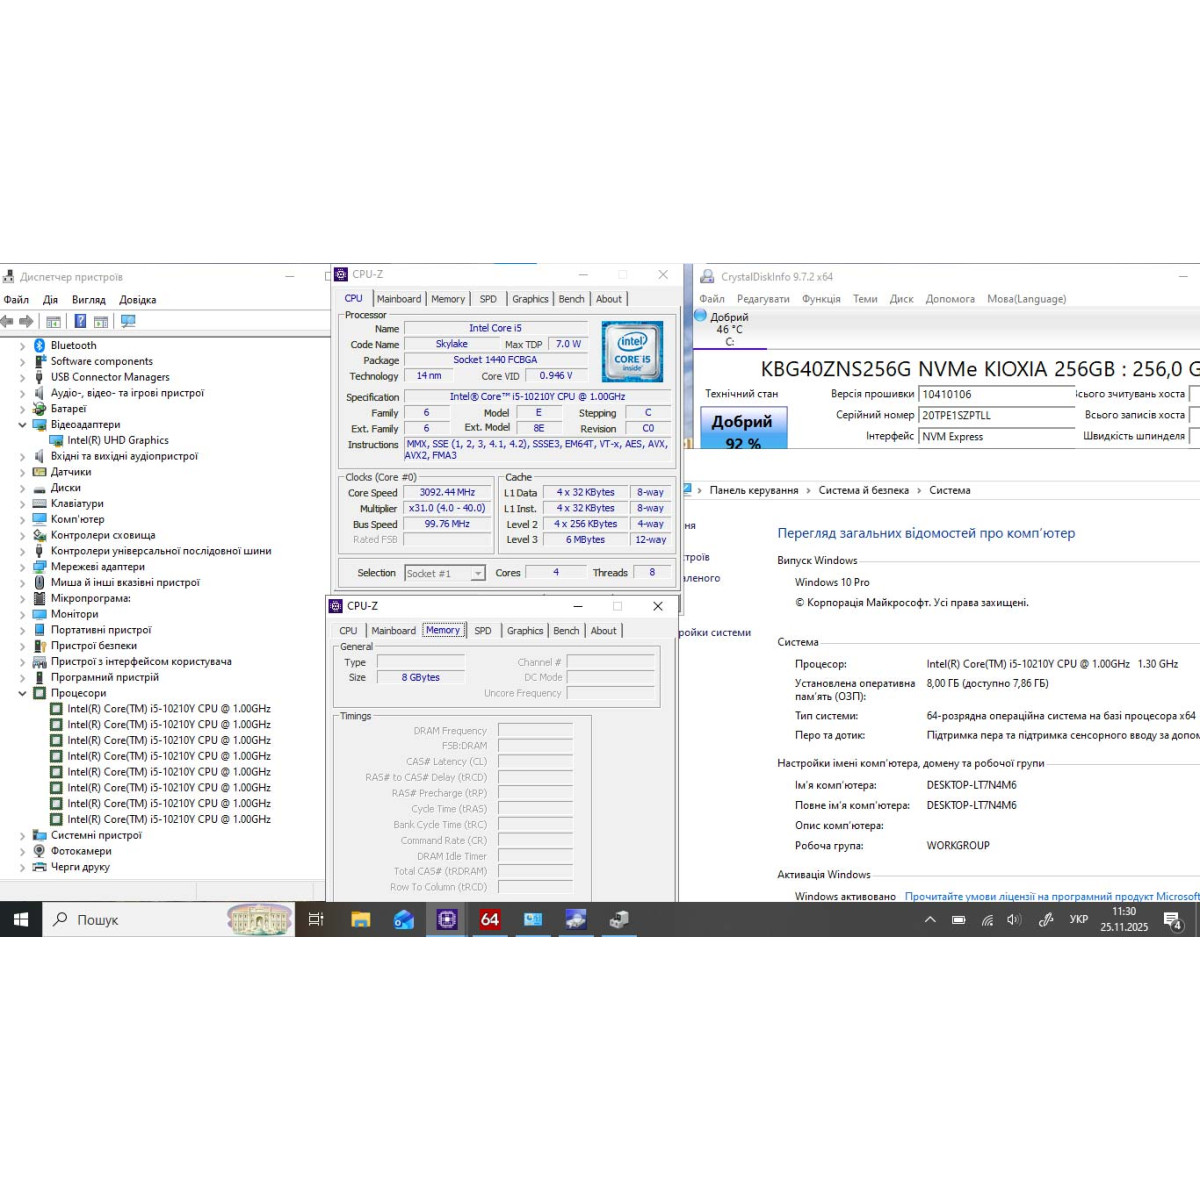Screen dimensions: 1200x1200
Task: Expand the Bluetooth tree node
Action: [x=22, y=345]
